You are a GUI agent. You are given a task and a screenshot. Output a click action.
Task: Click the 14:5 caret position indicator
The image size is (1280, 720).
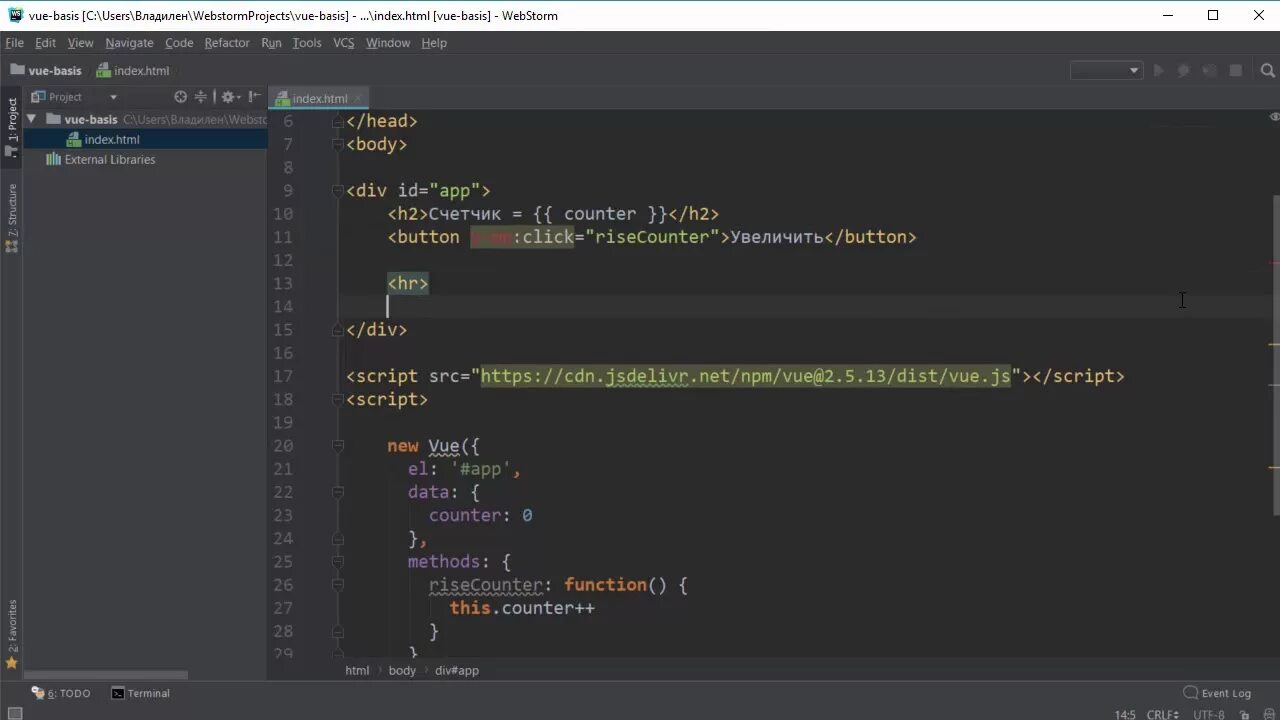(x=1124, y=714)
